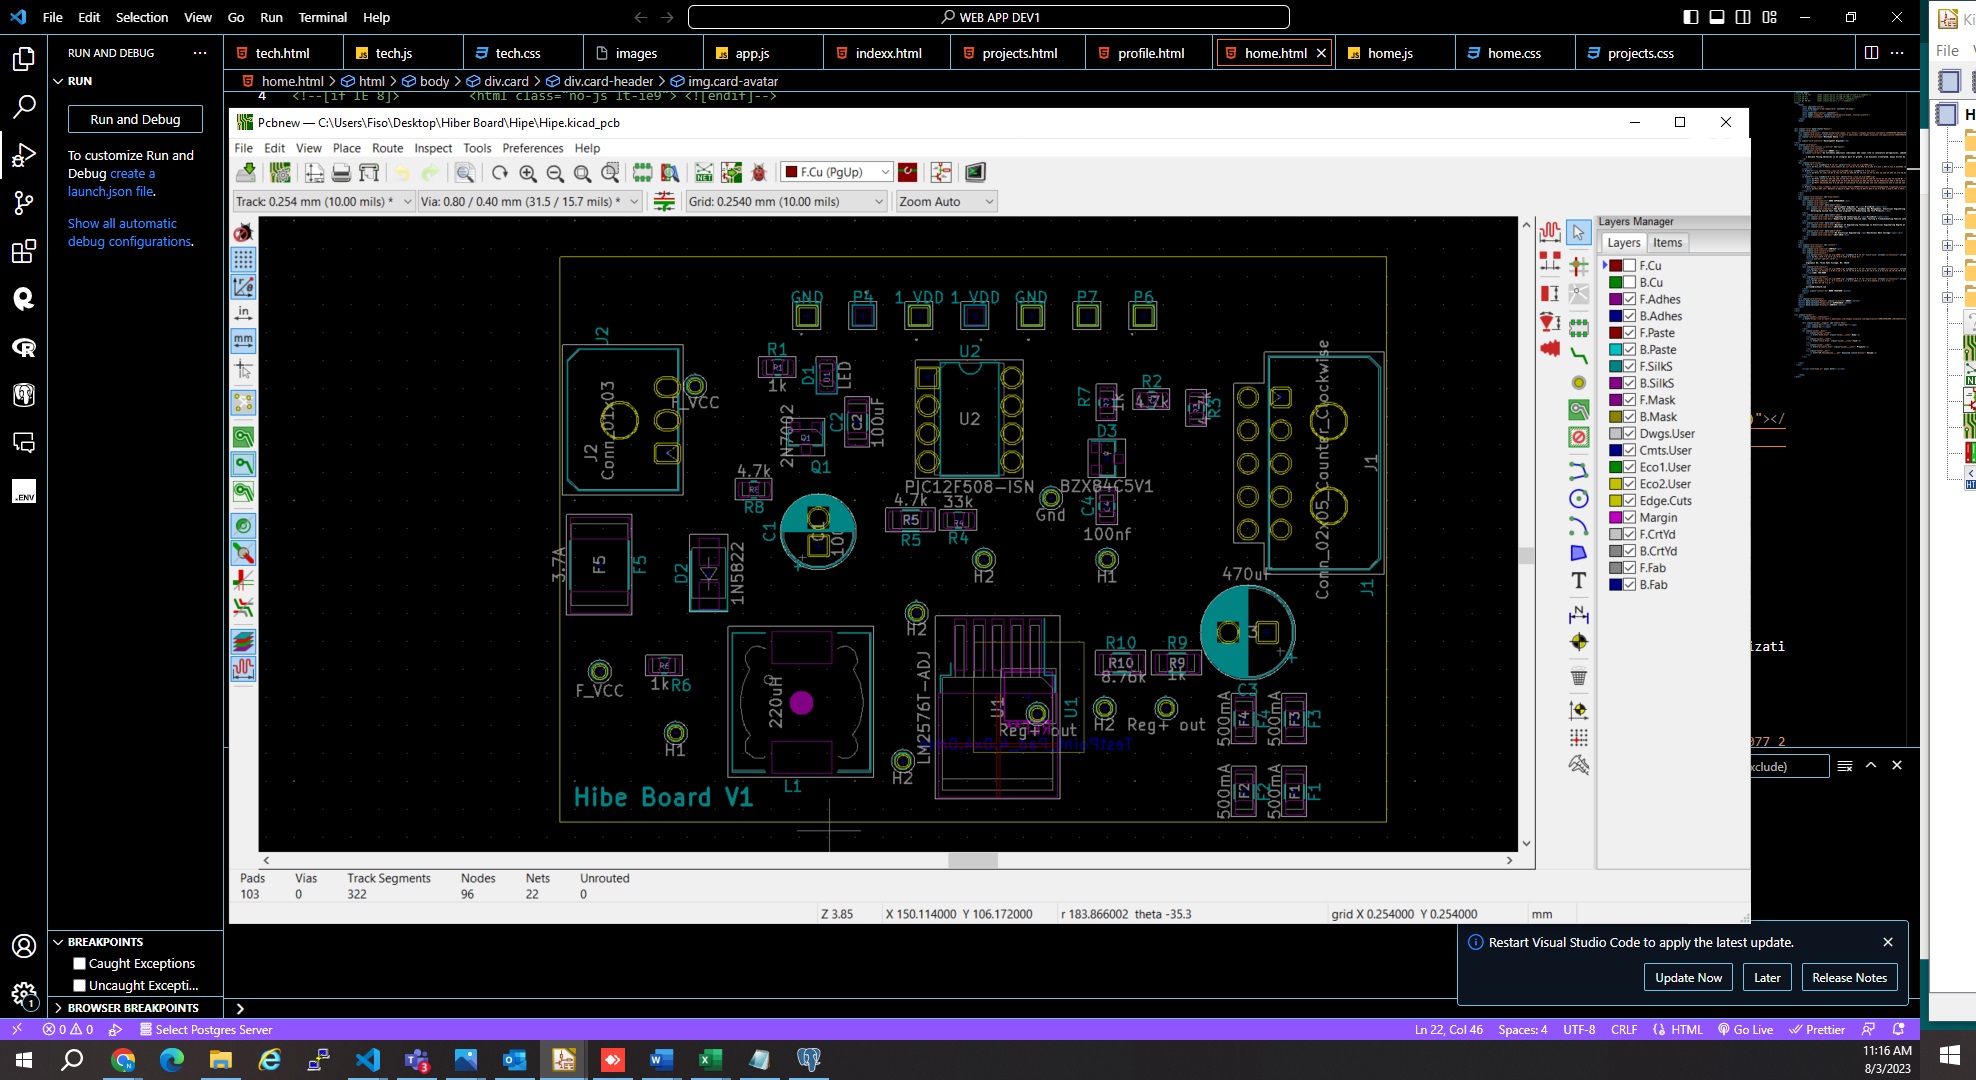Select the Add Keepout Area tool
Viewport: 1976px width, 1080px height.
(x=1578, y=437)
